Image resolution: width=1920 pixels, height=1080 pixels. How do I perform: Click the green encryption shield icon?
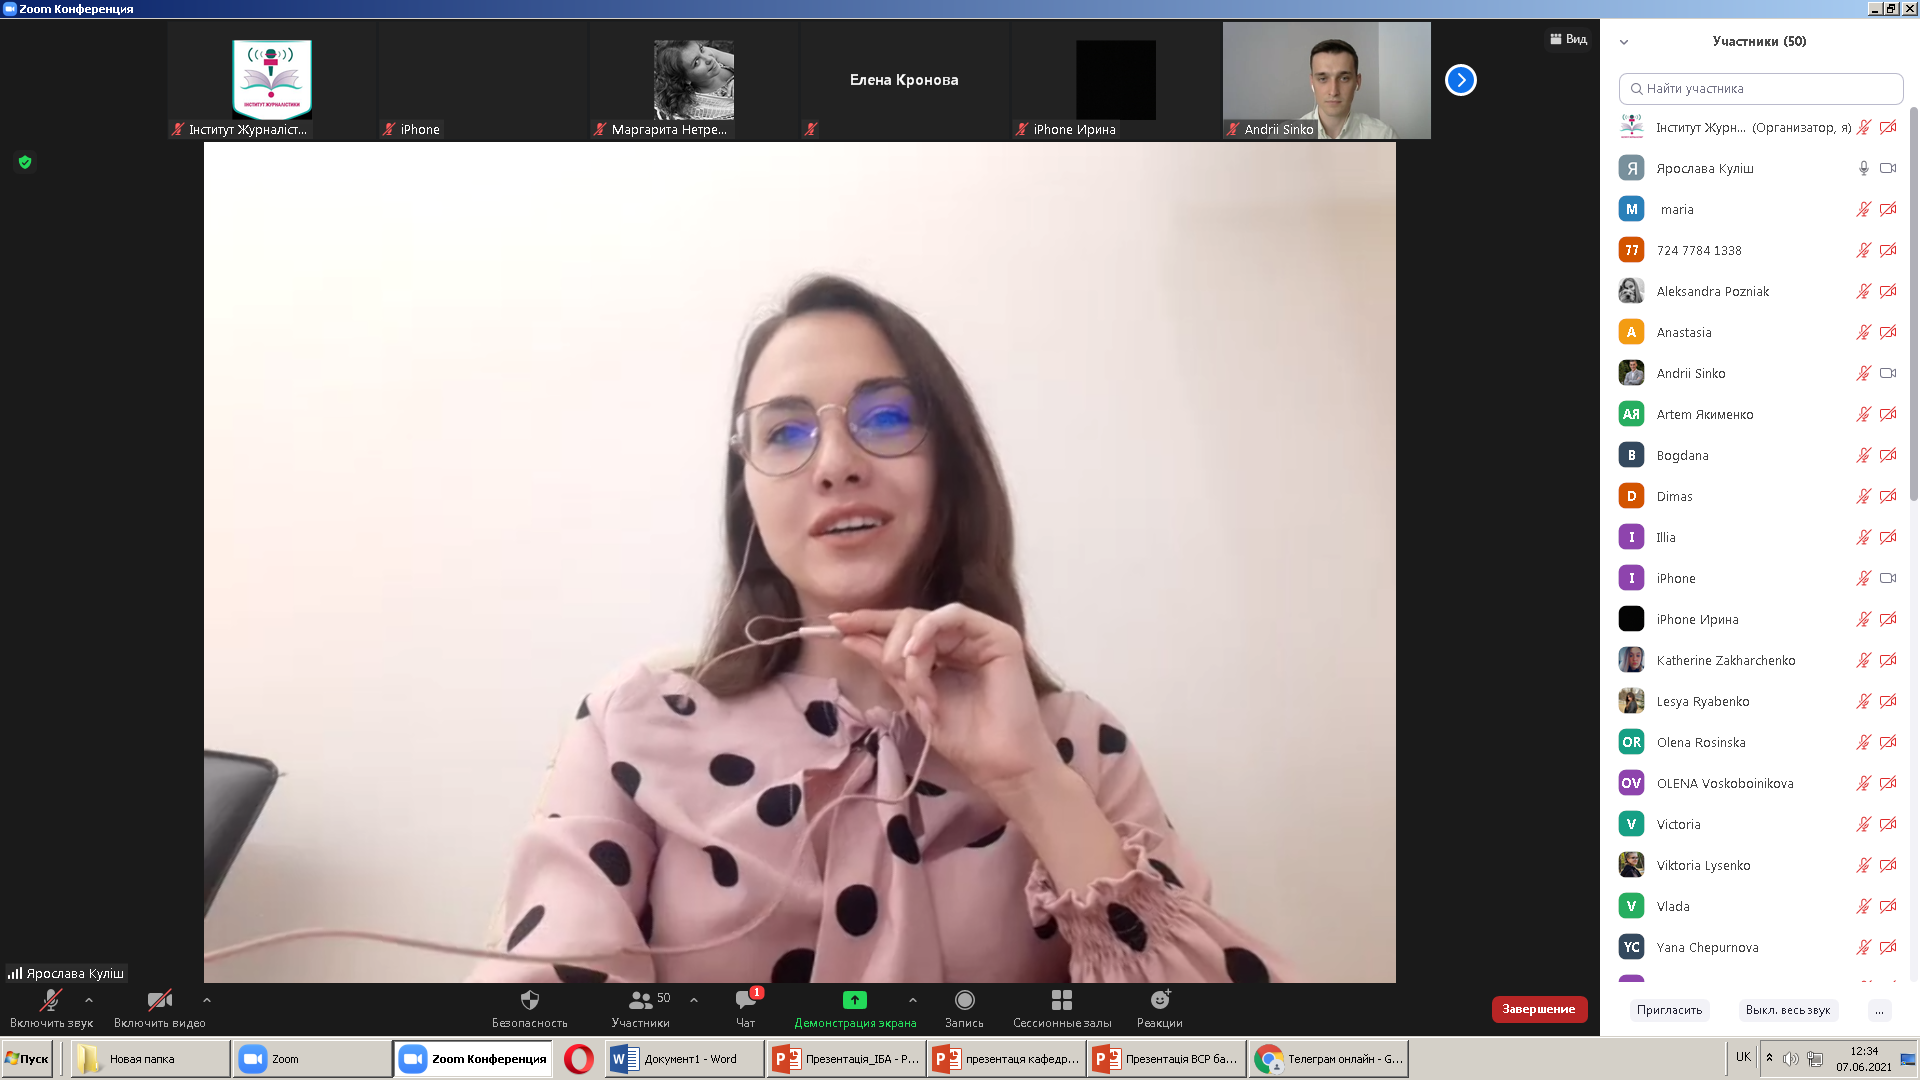point(25,162)
